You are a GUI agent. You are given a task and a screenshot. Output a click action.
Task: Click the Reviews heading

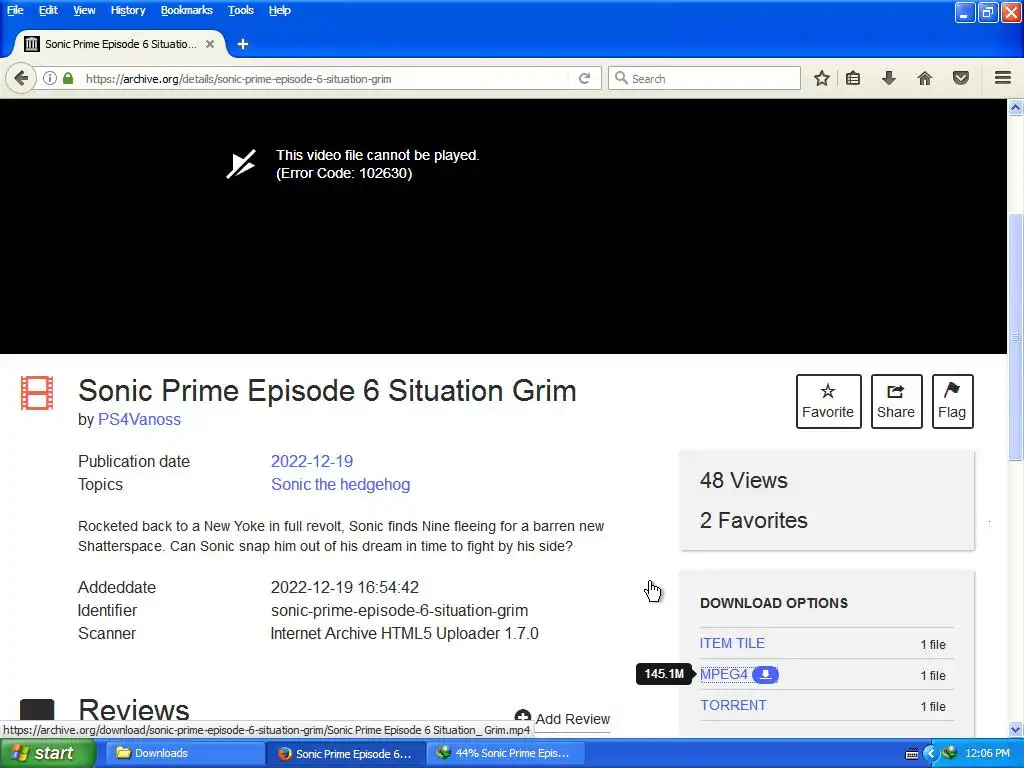tap(134, 711)
